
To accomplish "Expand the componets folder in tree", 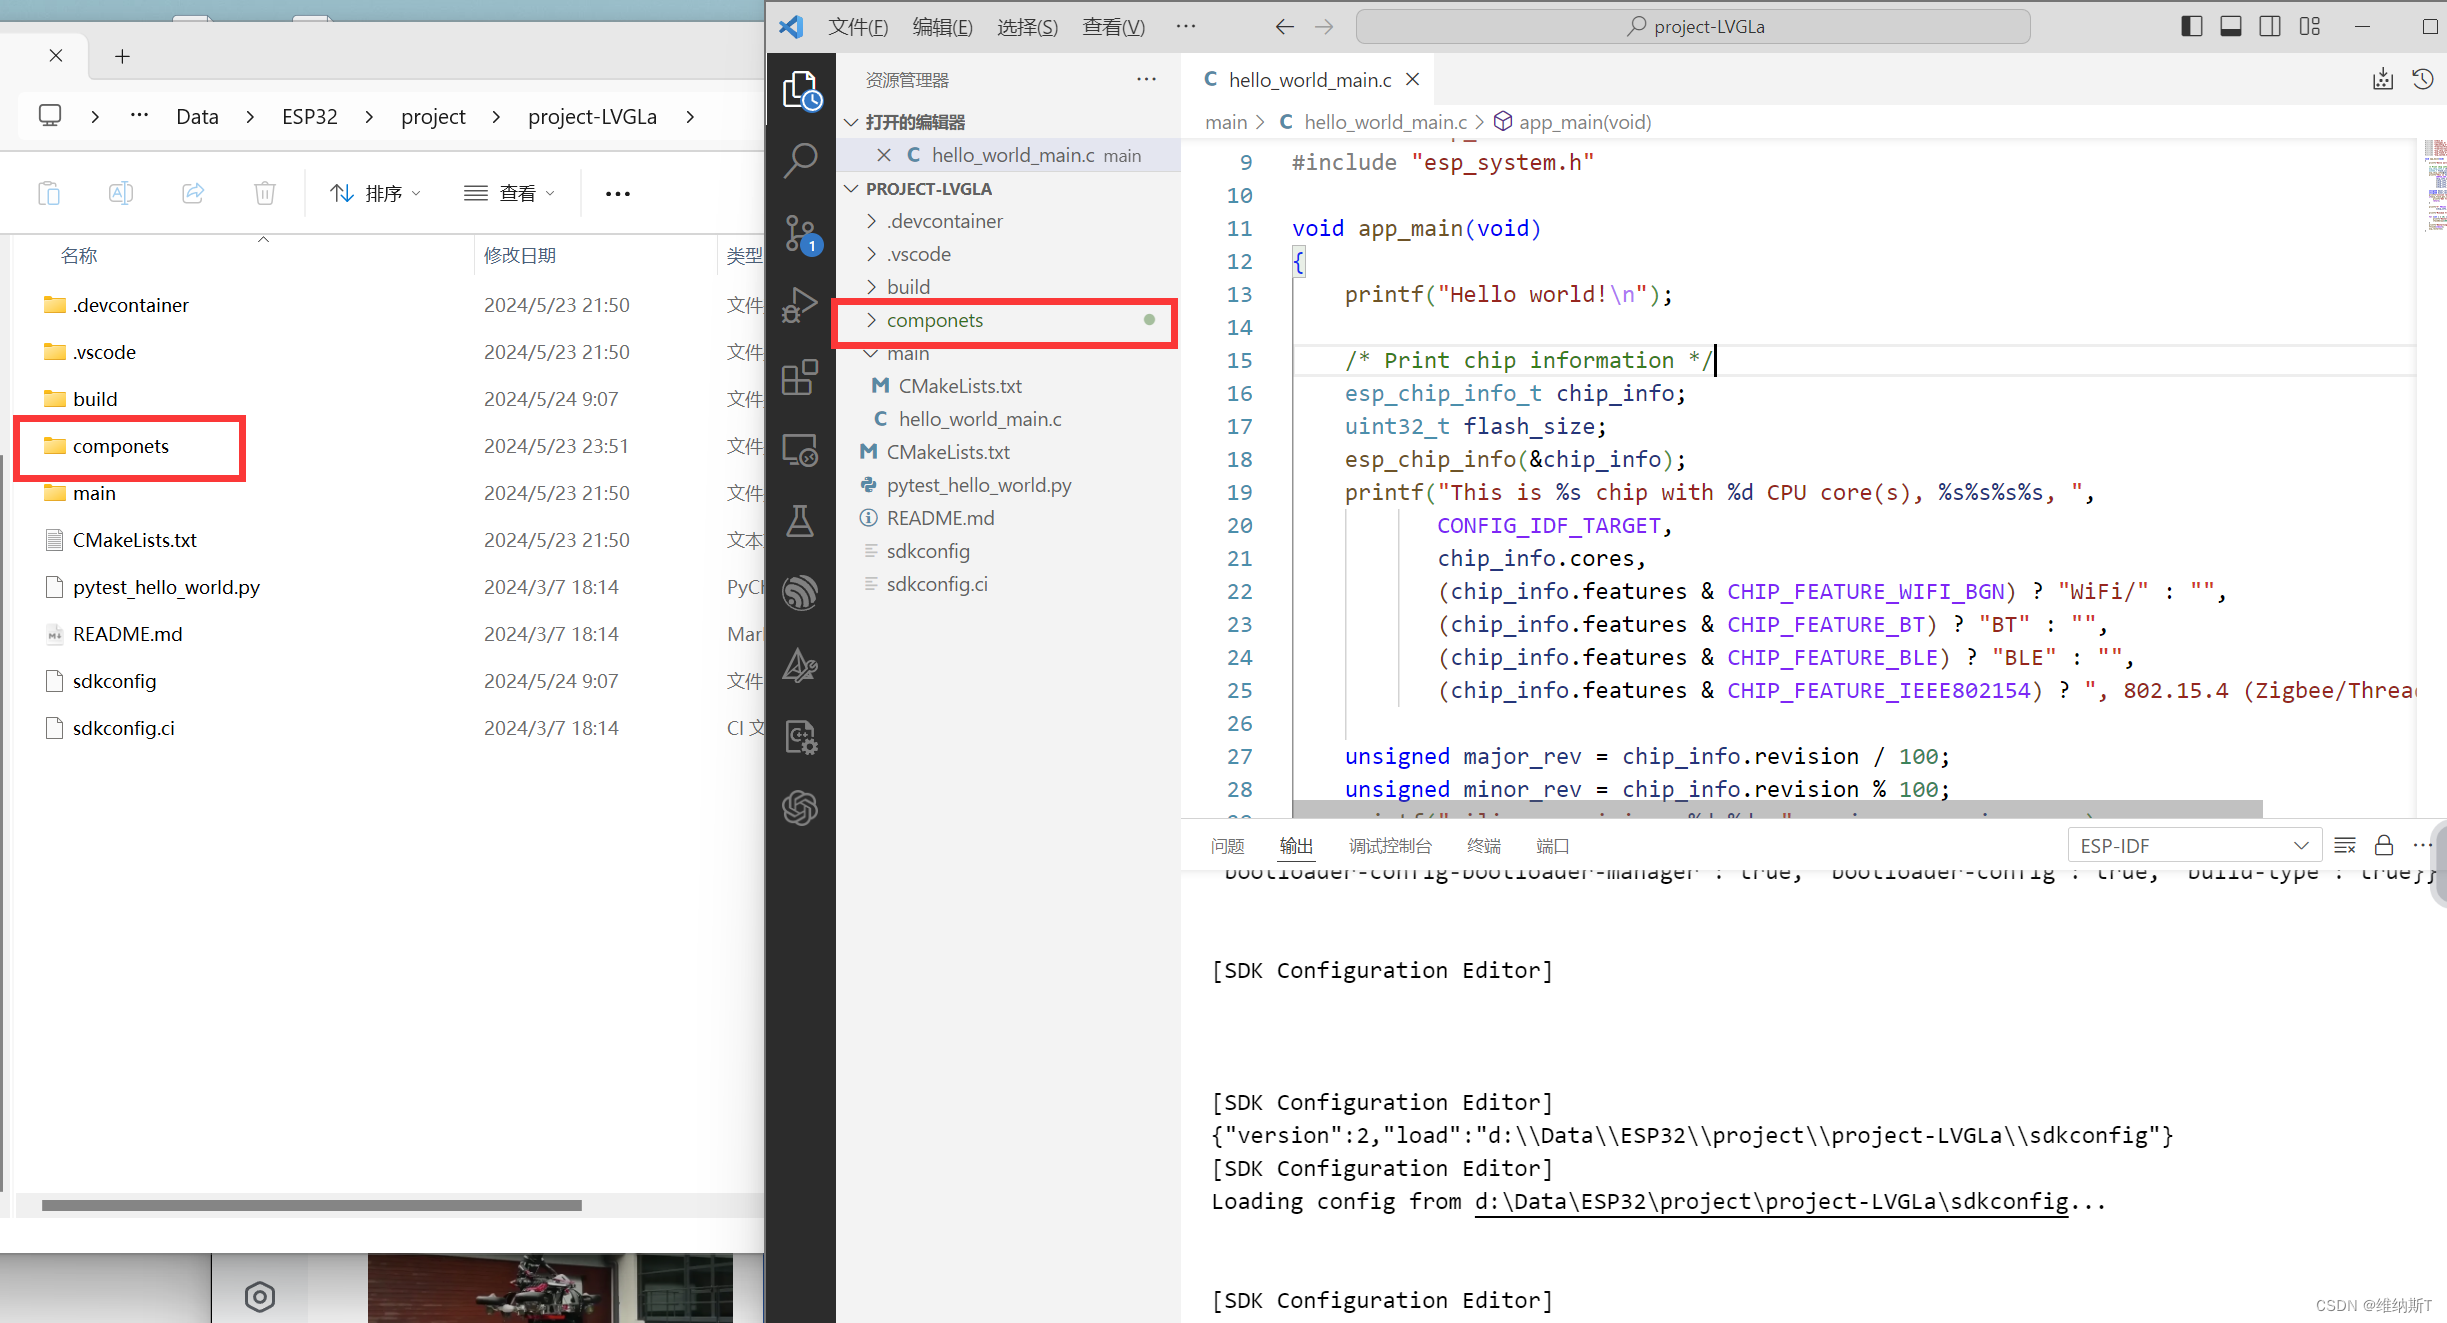I will [935, 320].
